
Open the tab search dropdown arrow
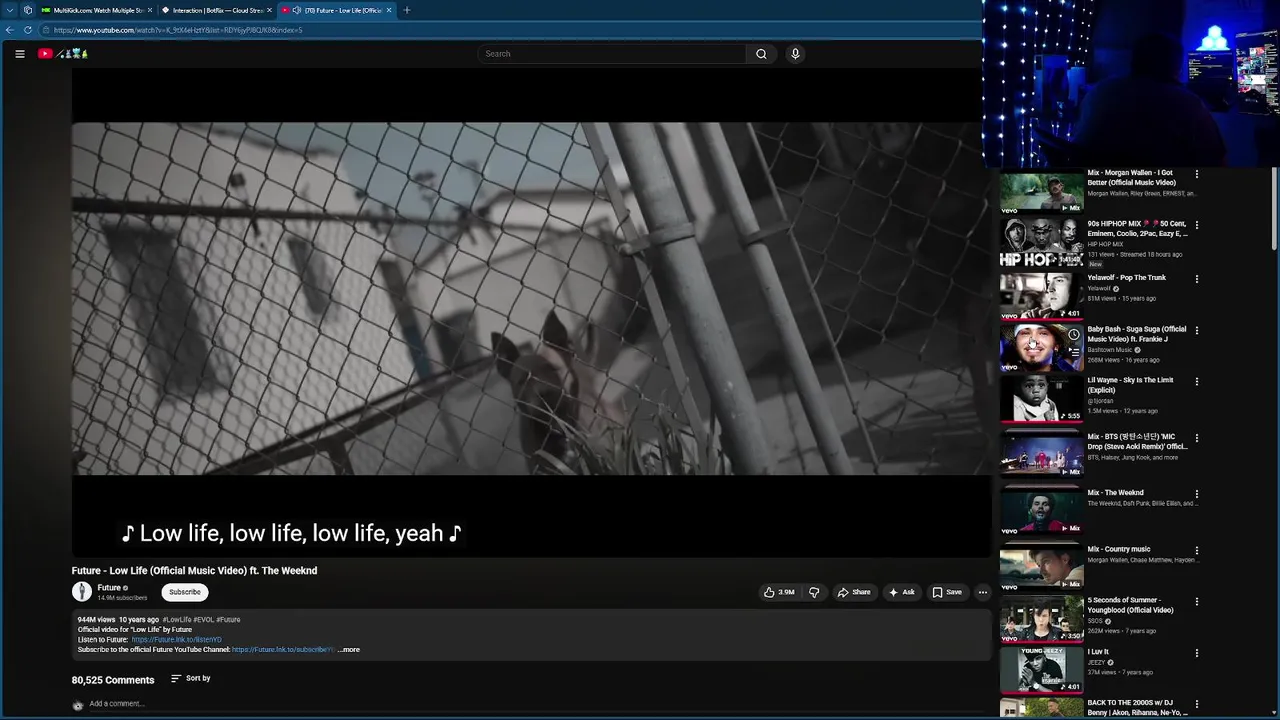(9, 10)
